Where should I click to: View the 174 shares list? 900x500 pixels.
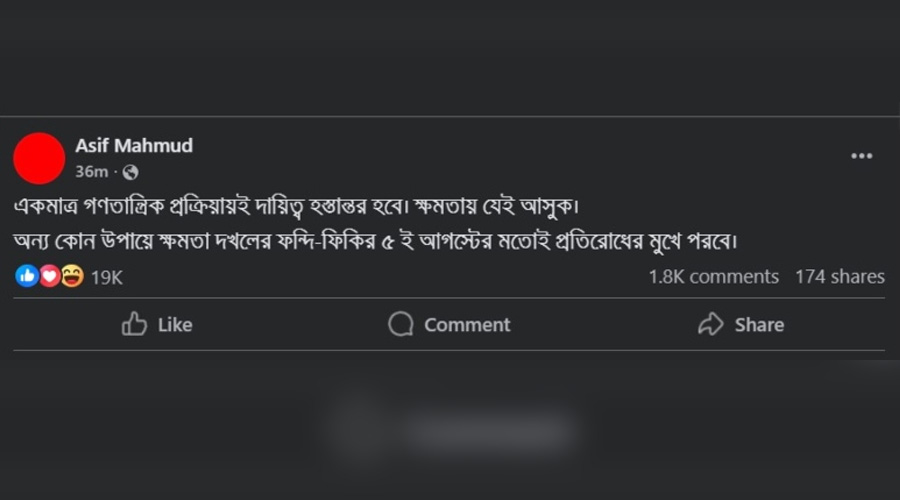point(840,277)
